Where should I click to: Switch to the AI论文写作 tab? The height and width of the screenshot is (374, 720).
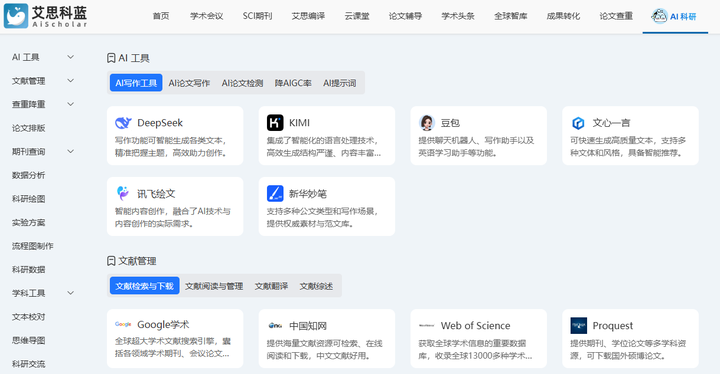tap(189, 83)
